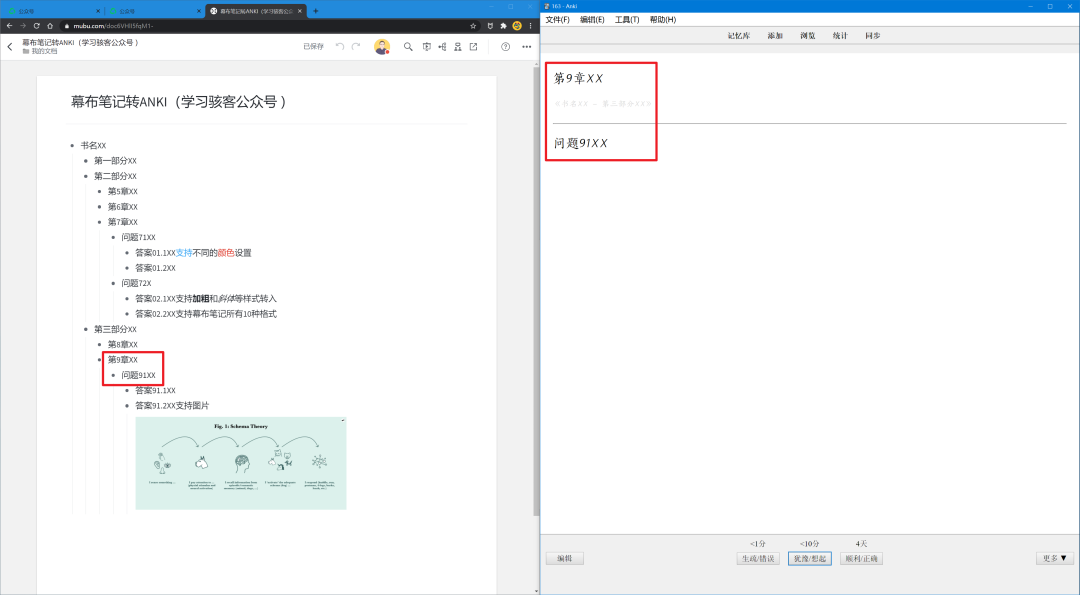Click the redo arrow in Mubu toolbar
The image size is (1080, 595).
tap(356, 47)
